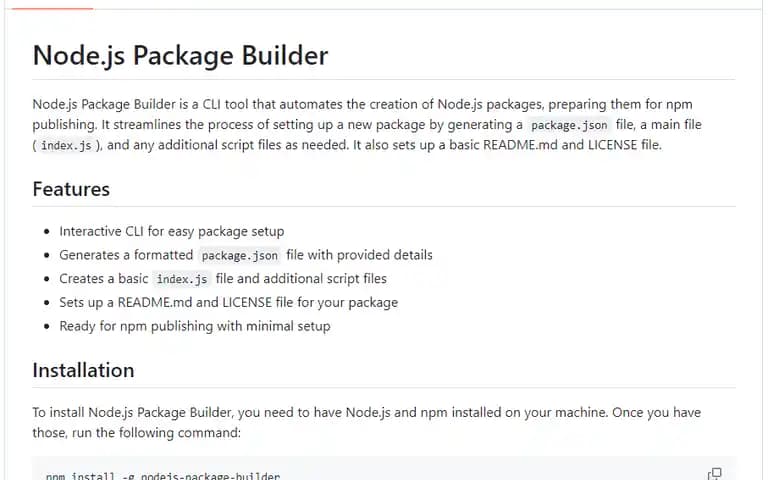The image size is (768, 480).
Task: Select the 'Installation' section heading
Action: click(83, 370)
